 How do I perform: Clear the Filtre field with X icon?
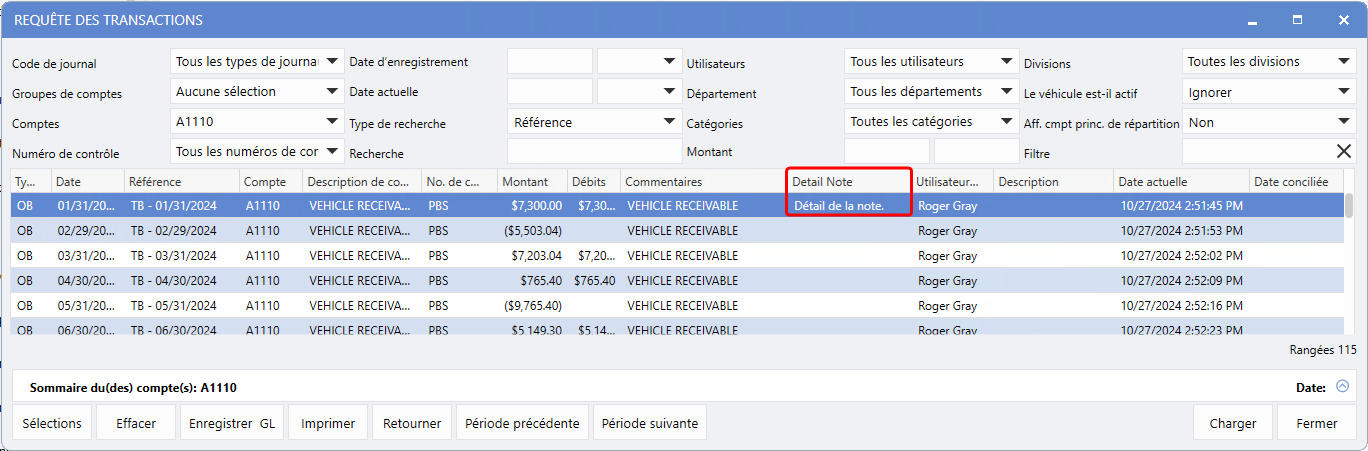tap(1343, 152)
